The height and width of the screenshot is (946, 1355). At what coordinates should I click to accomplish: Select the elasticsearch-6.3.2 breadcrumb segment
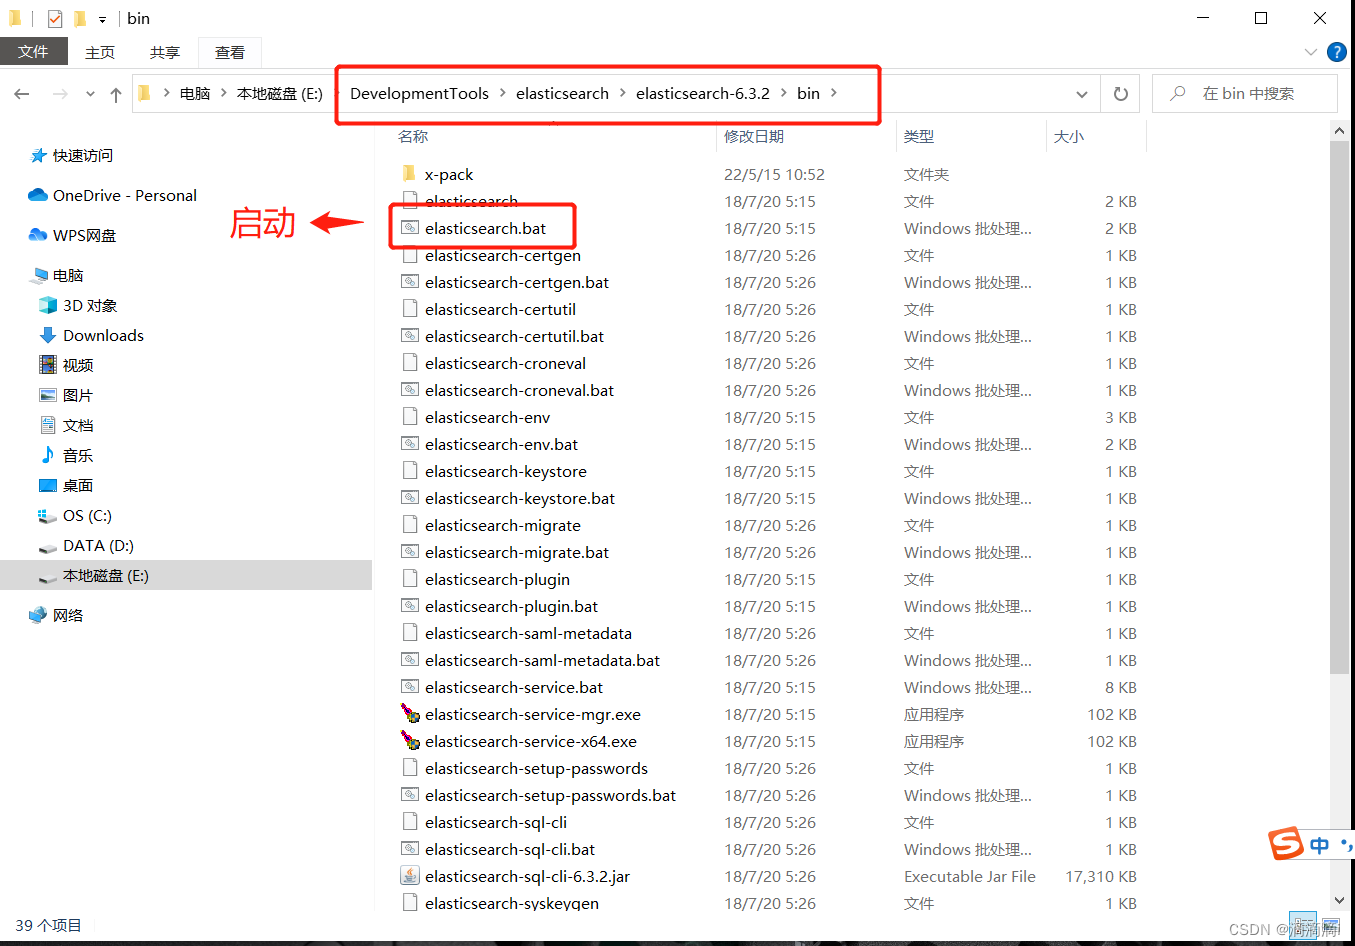pos(703,94)
